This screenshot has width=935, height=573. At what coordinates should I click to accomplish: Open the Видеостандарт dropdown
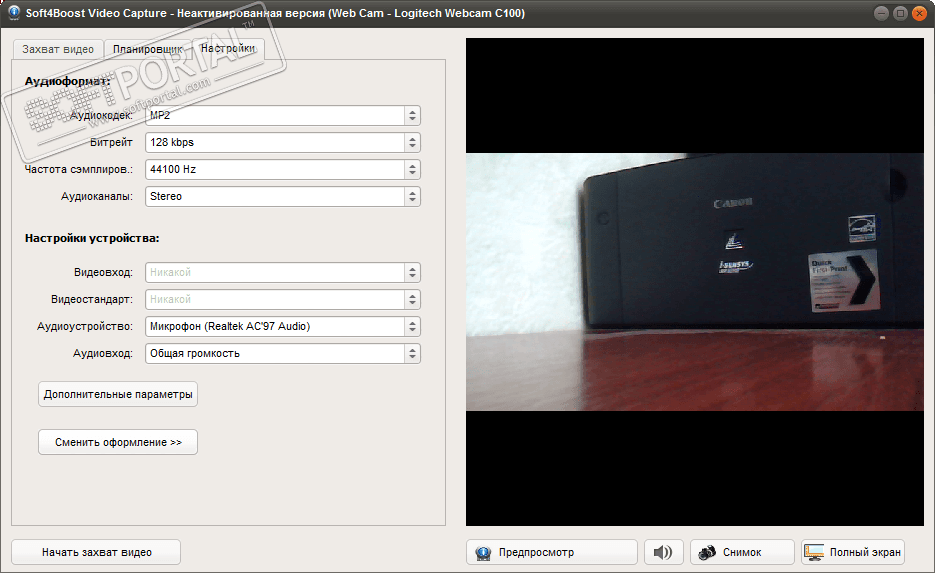[283, 299]
